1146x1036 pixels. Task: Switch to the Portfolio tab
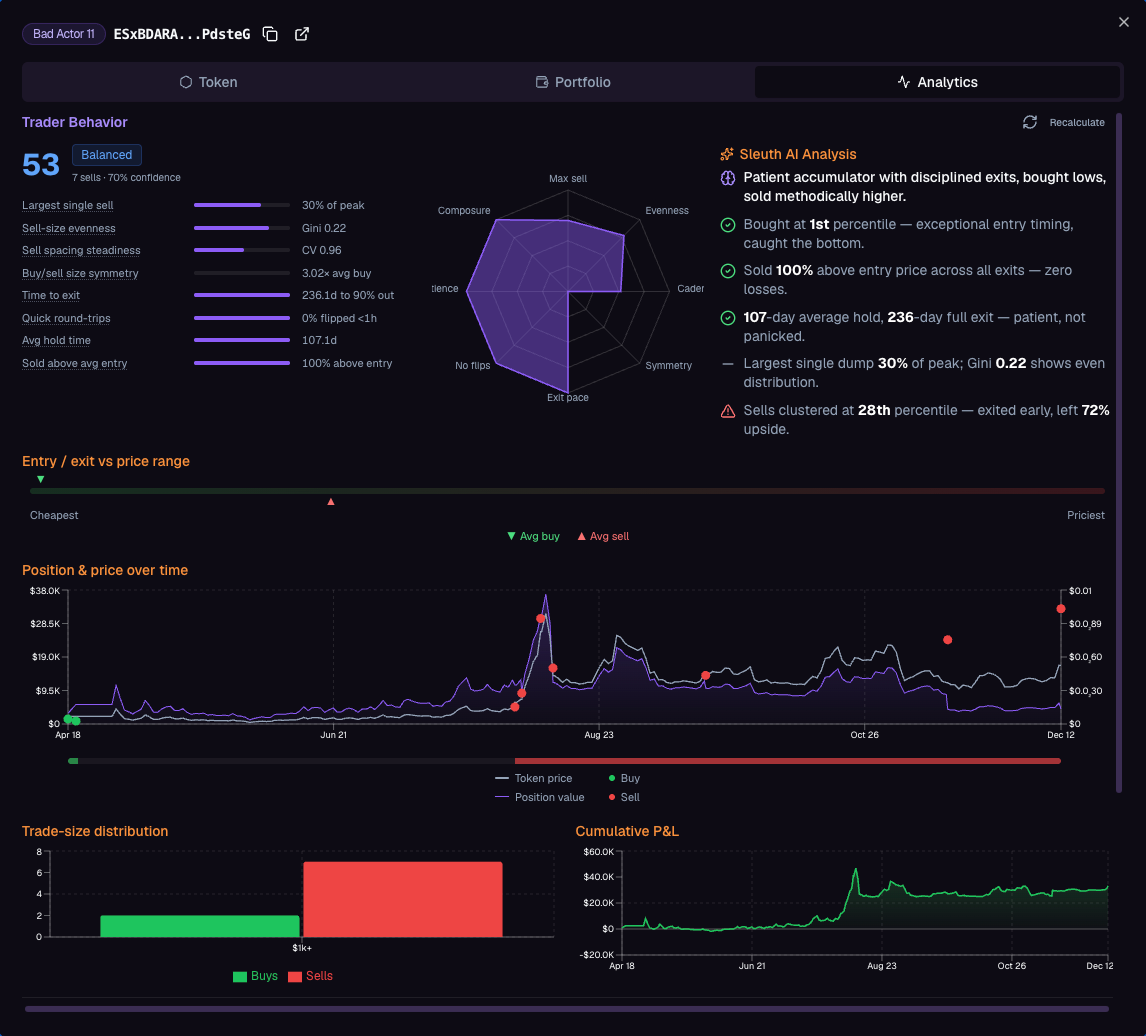(572, 82)
